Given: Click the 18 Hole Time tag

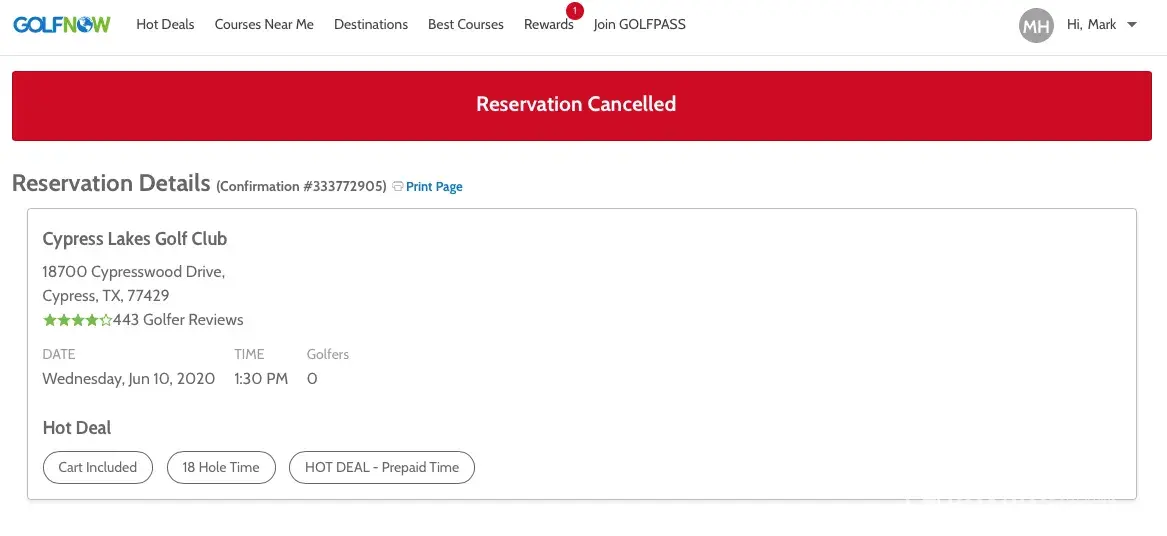Looking at the screenshot, I should click(x=221, y=467).
